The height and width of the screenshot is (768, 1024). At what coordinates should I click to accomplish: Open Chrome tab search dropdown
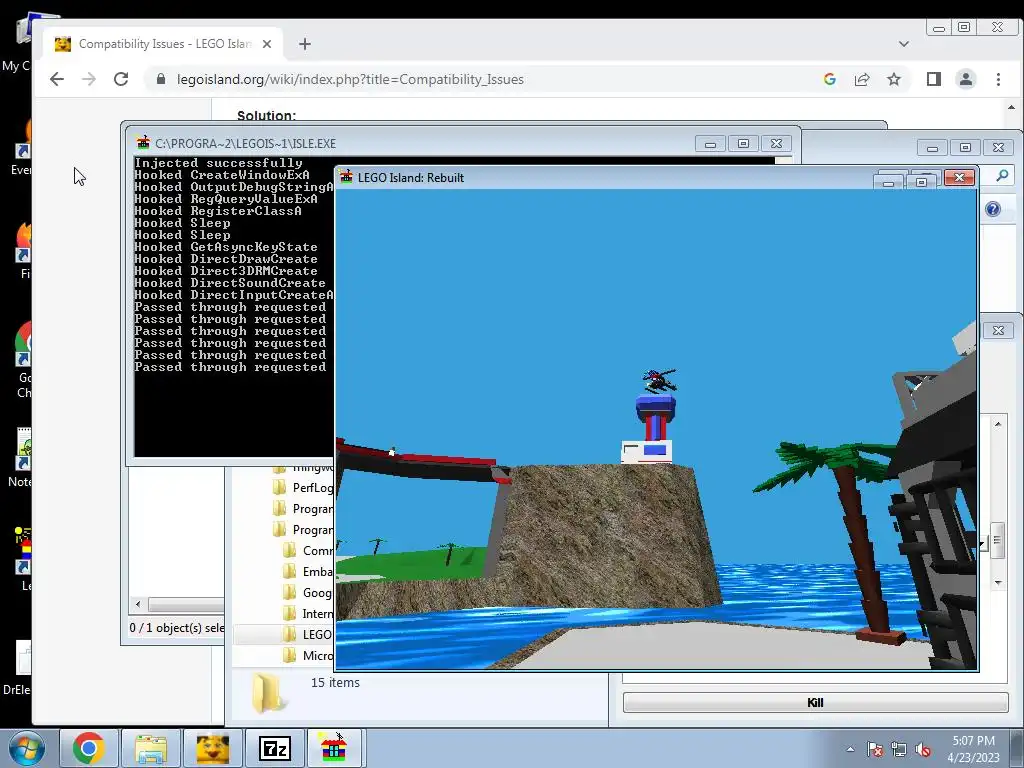904,44
